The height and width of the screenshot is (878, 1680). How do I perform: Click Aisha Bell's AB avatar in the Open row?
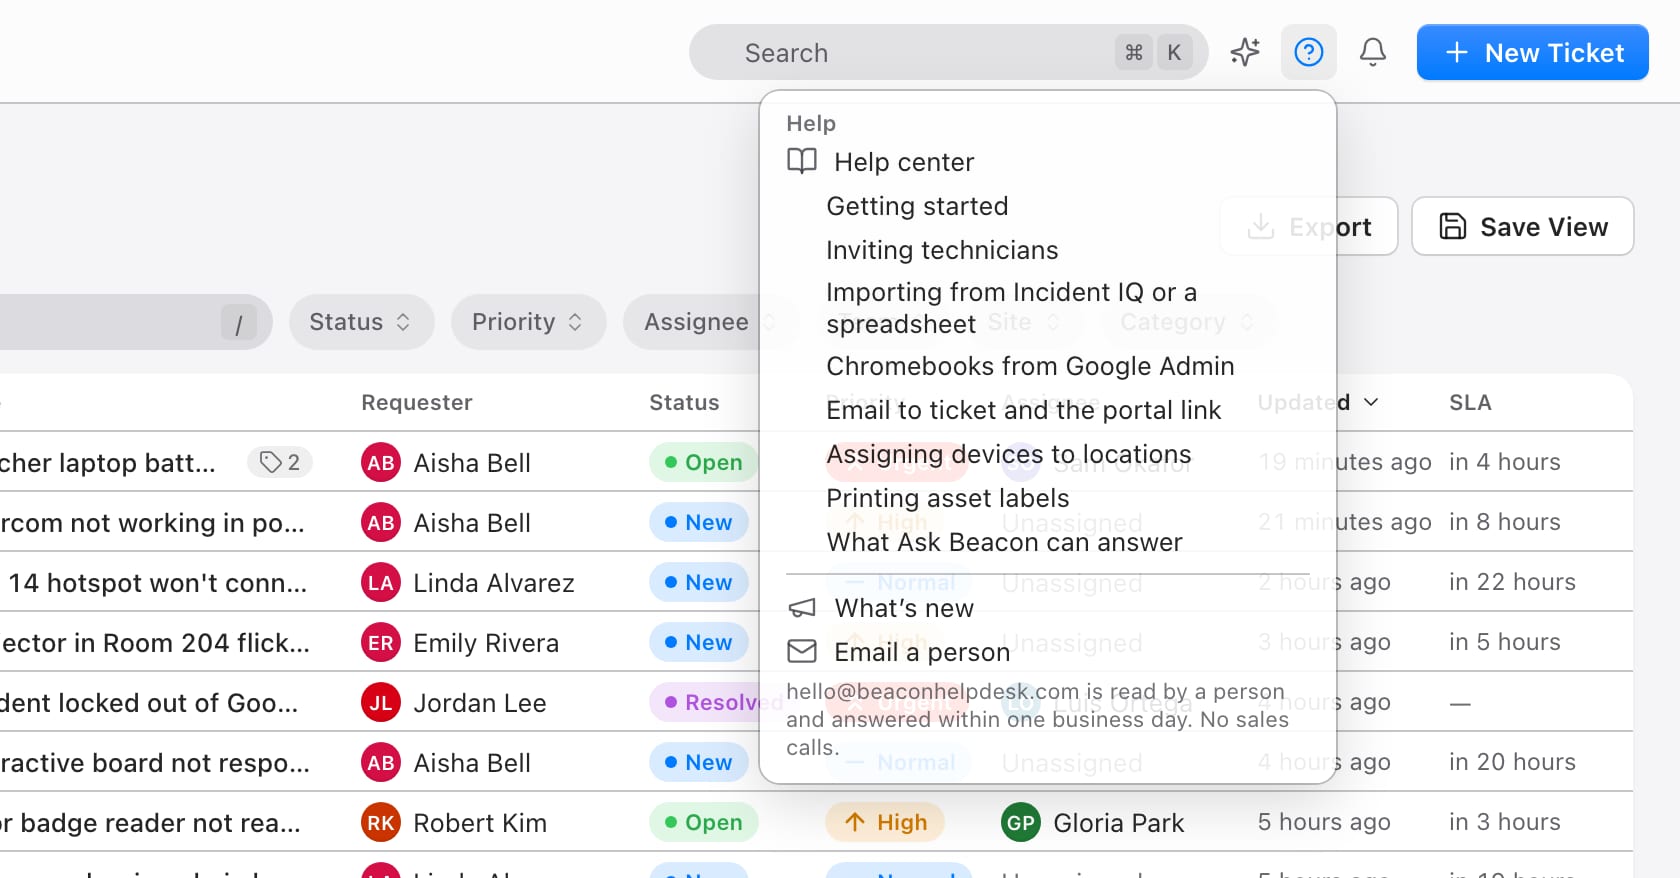pos(381,463)
